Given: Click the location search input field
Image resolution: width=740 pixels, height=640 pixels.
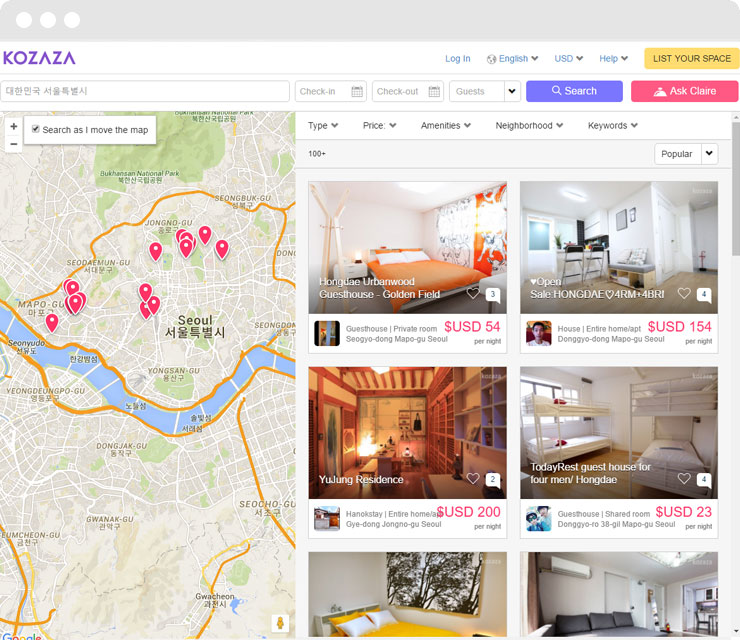Looking at the screenshot, I should 145,91.
